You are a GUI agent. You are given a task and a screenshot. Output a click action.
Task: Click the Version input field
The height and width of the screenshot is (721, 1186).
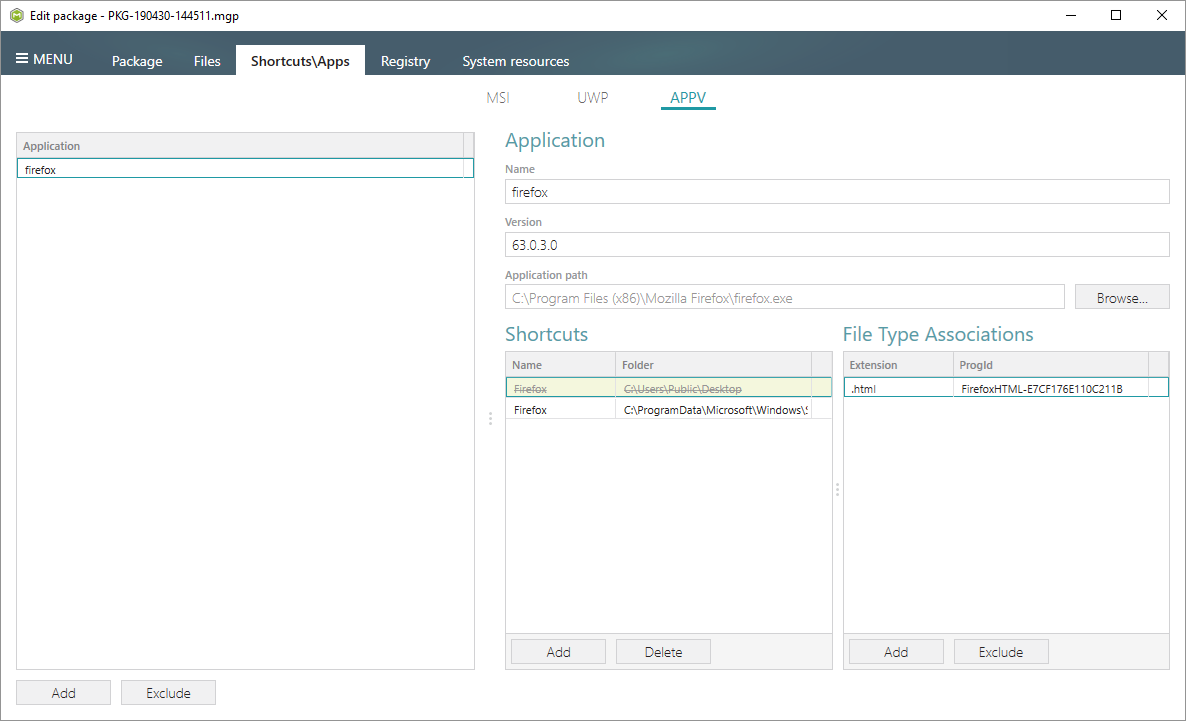click(837, 245)
